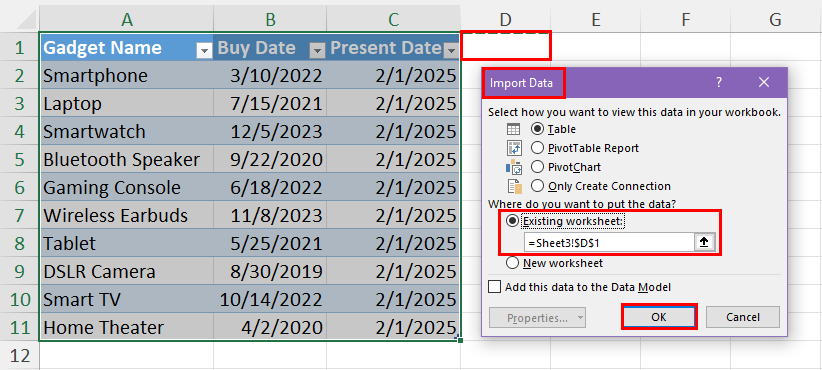Select column A header

[x=126, y=19]
